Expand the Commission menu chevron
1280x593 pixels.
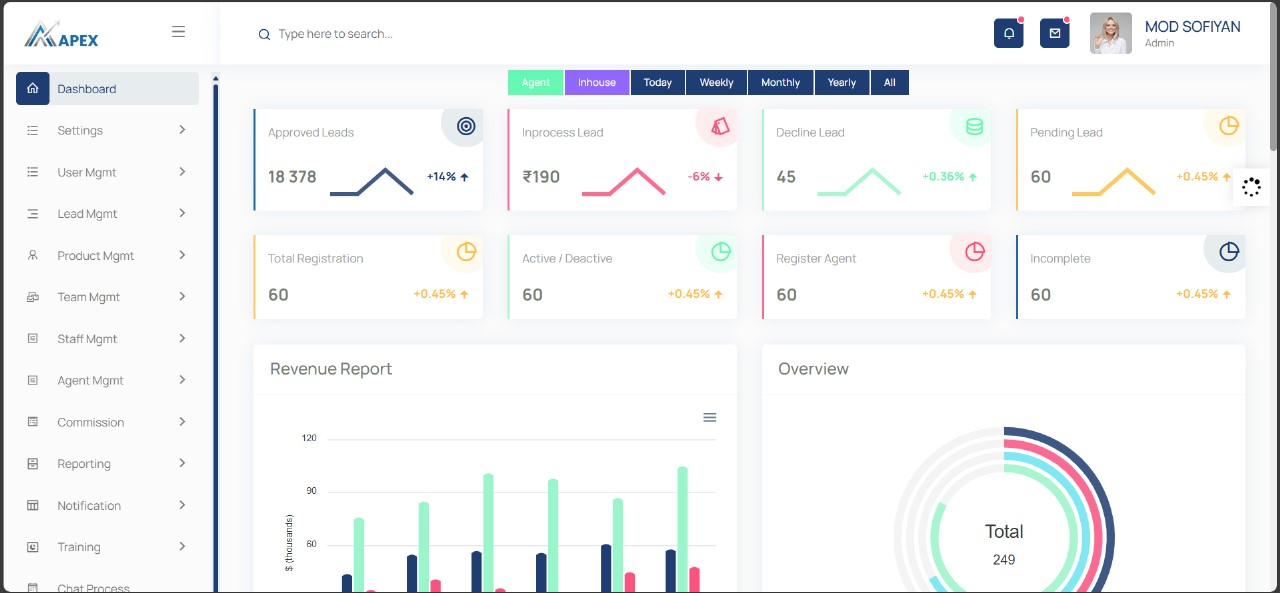(182, 422)
